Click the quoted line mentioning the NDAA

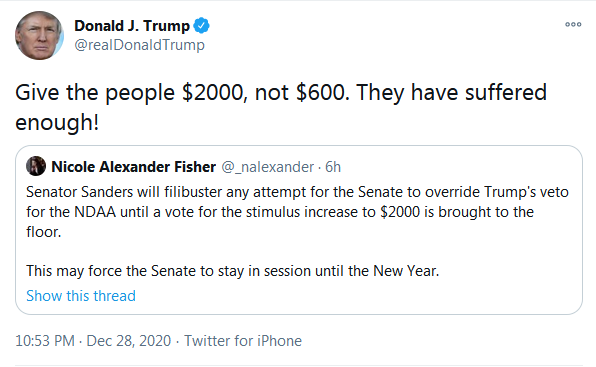tap(280, 212)
